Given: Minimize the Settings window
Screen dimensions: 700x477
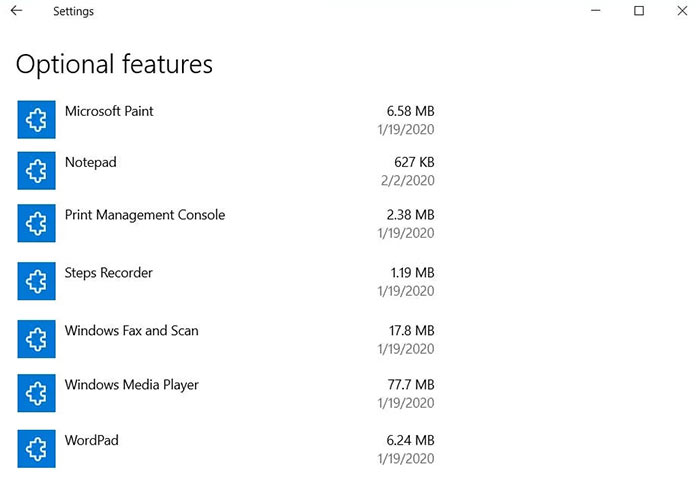Looking at the screenshot, I should [x=596, y=11].
